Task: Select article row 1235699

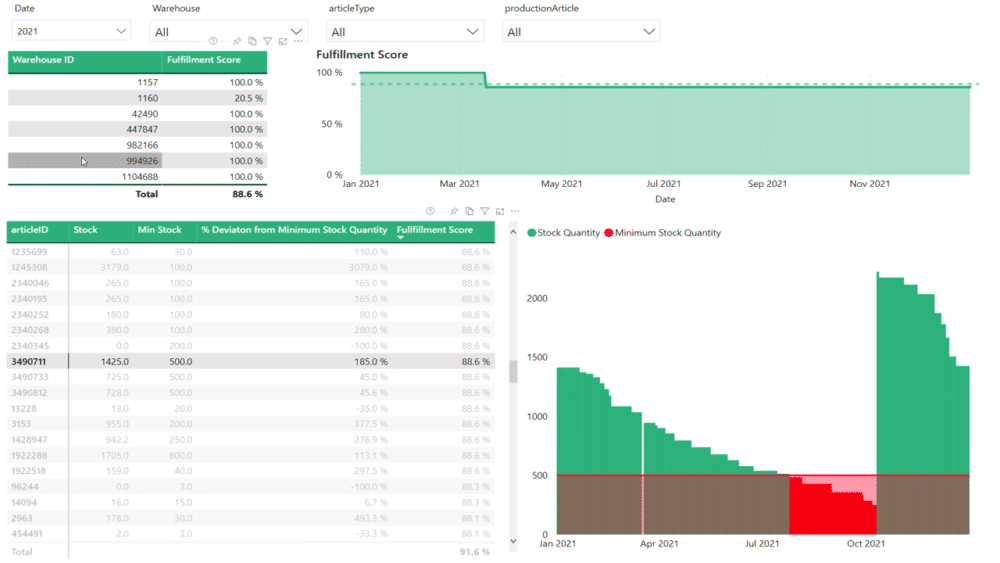Action: 251,252
